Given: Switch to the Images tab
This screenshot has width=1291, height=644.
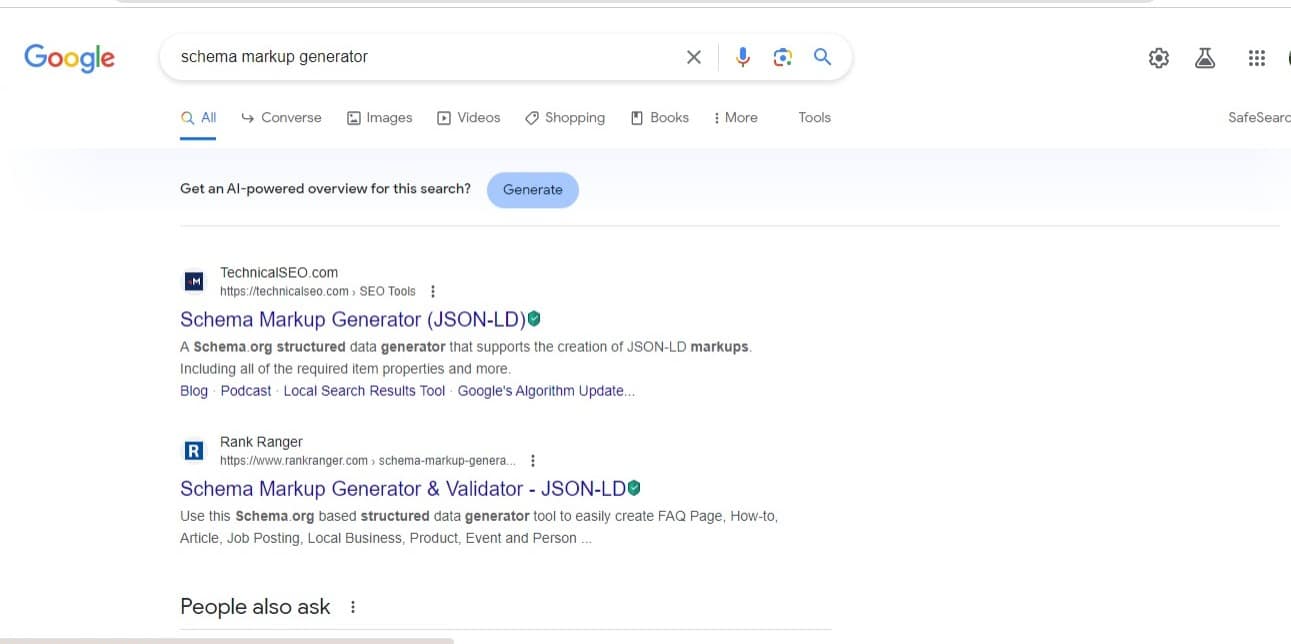Looking at the screenshot, I should click(379, 117).
